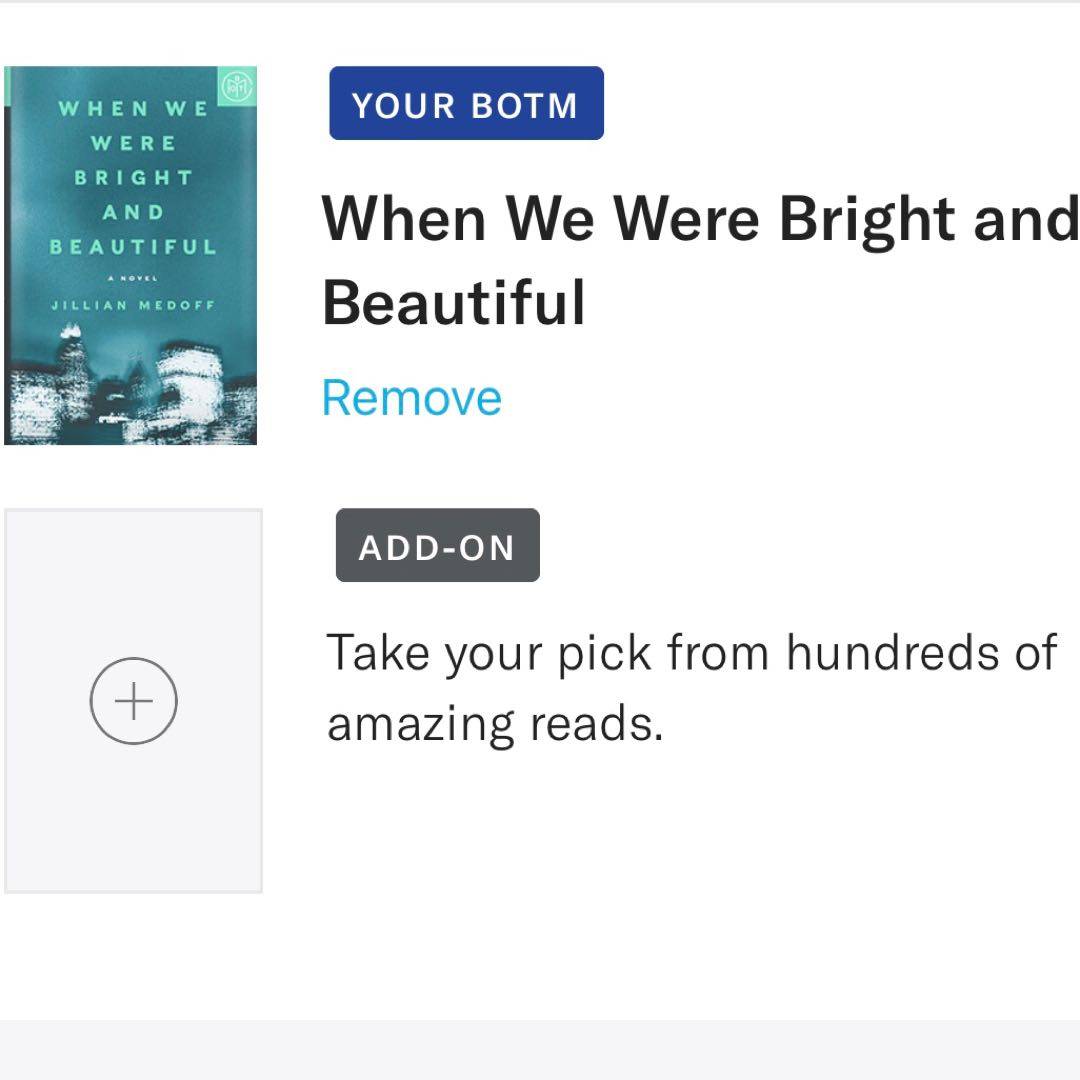Click 'A Novel' subtitle on the cover
The height and width of the screenshot is (1080, 1080).
coord(133,280)
